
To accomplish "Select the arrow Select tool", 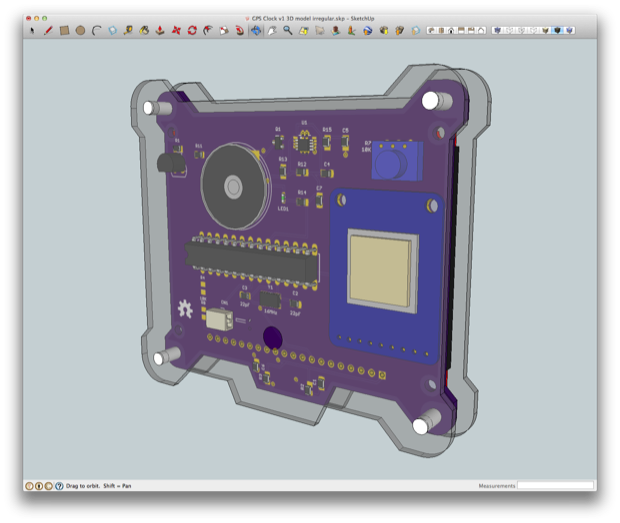I will click(32, 30).
